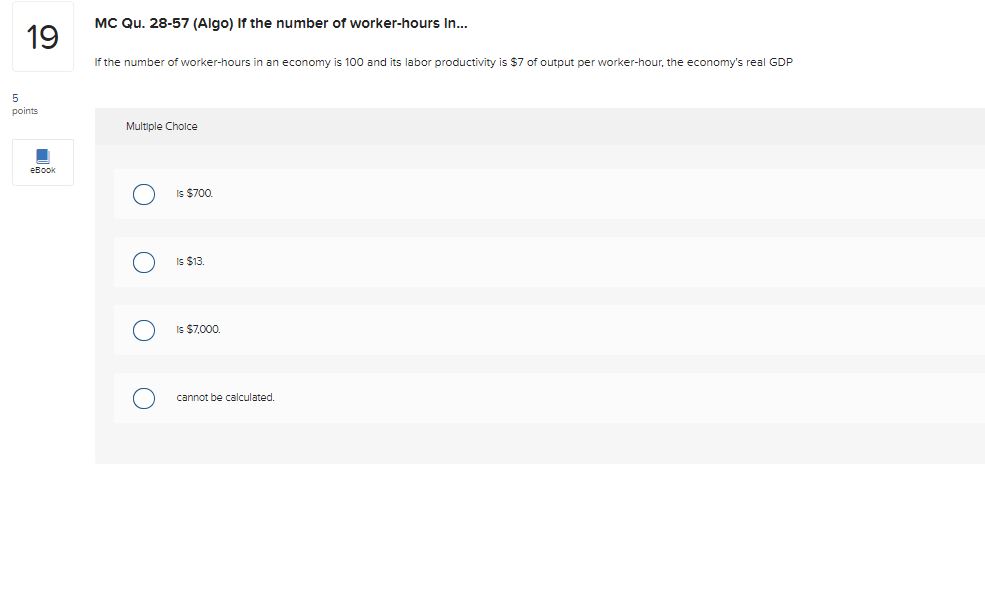Click the eBook label under the book icon
This screenshot has height=606, width=985.
[x=42, y=169]
